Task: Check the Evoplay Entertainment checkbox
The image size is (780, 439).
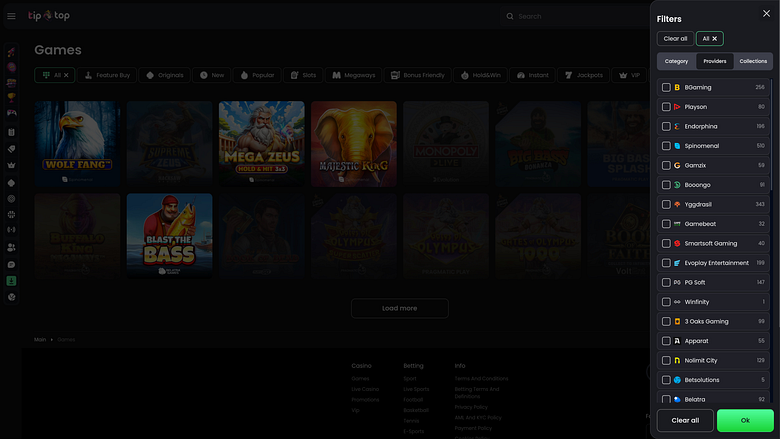Action: [666, 263]
